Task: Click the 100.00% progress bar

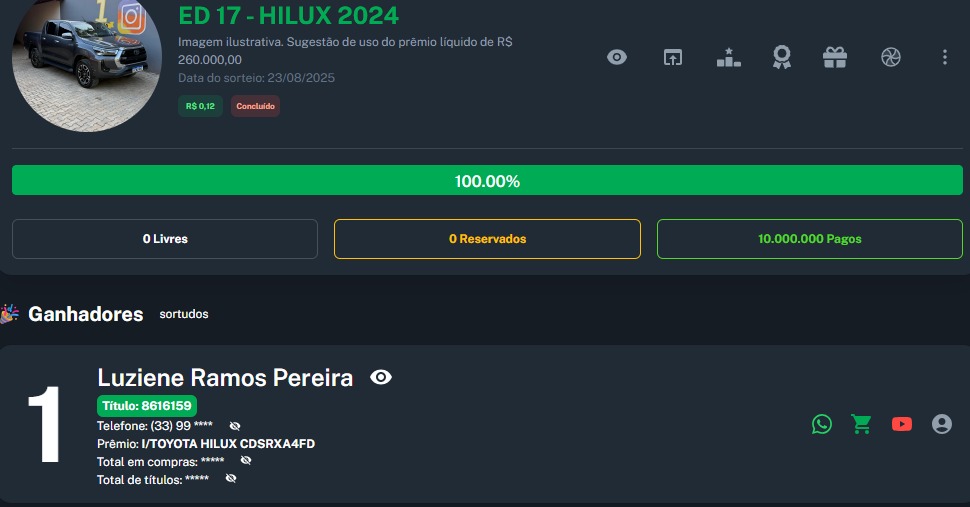Action: tap(487, 181)
